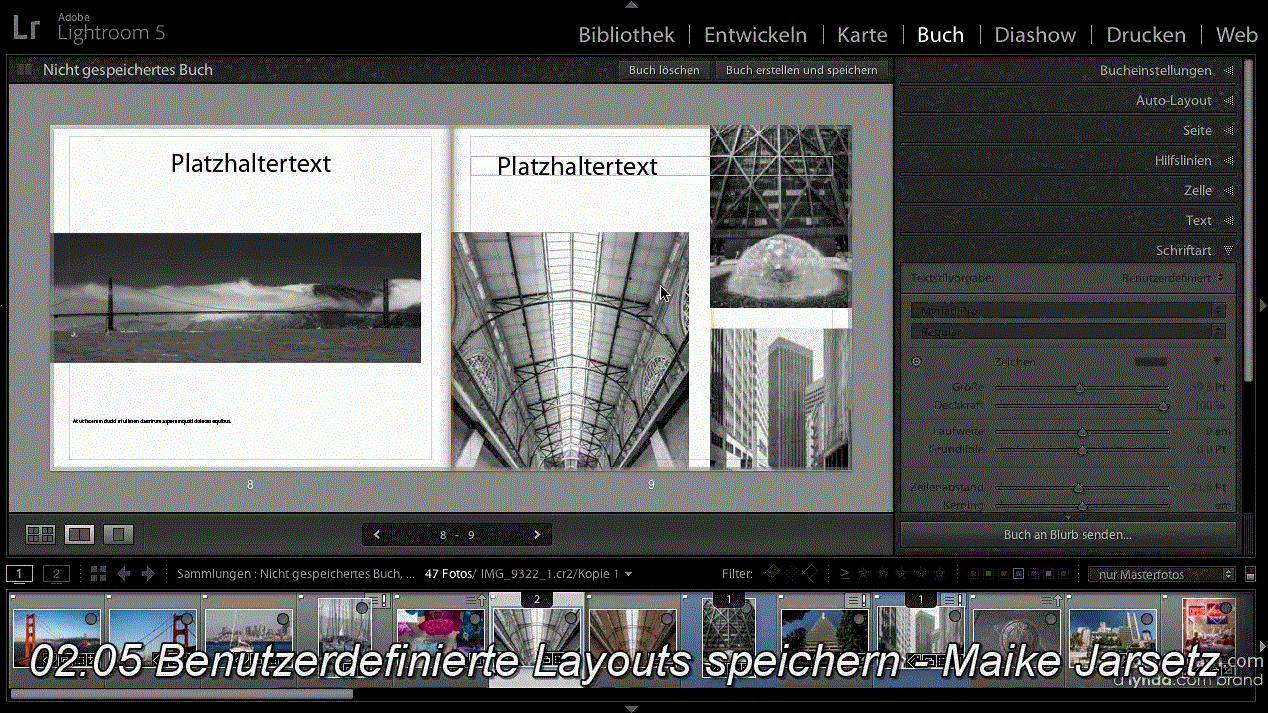Select the Golden Gate bridge photo on page 8
The height and width of the screenshot is (713, 1268).
(x=236, y=297)
